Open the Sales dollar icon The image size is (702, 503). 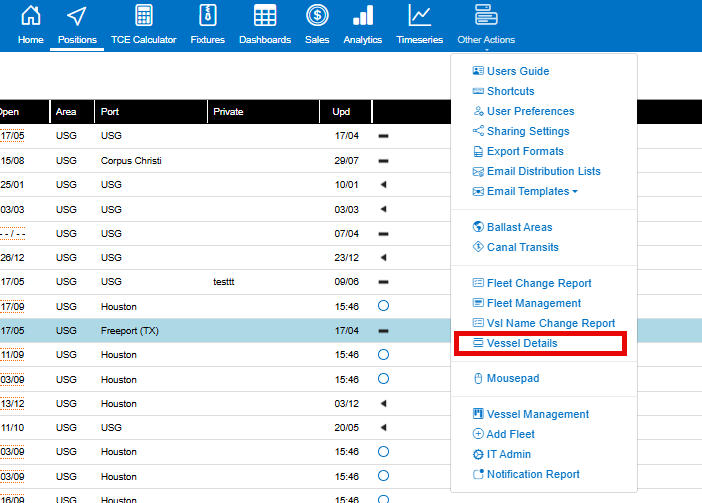pos(317,24)
